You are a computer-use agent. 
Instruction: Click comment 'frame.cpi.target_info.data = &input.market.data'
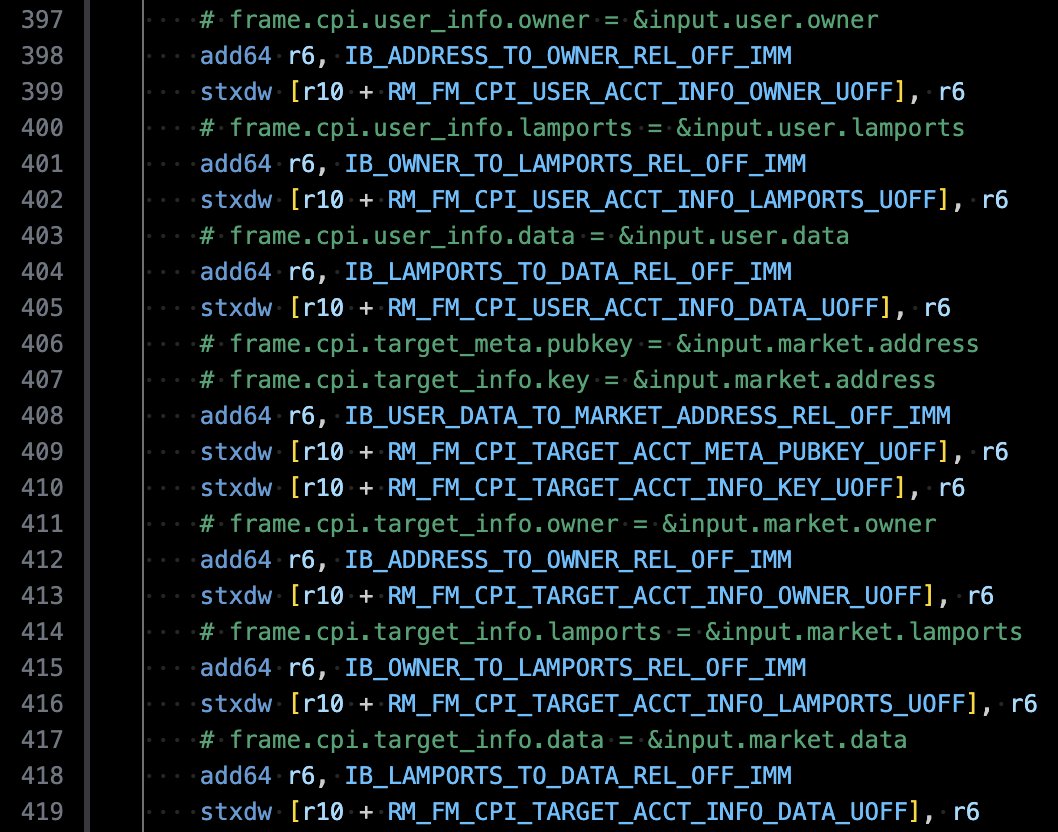pyautogui.click(x=568, y=740)
